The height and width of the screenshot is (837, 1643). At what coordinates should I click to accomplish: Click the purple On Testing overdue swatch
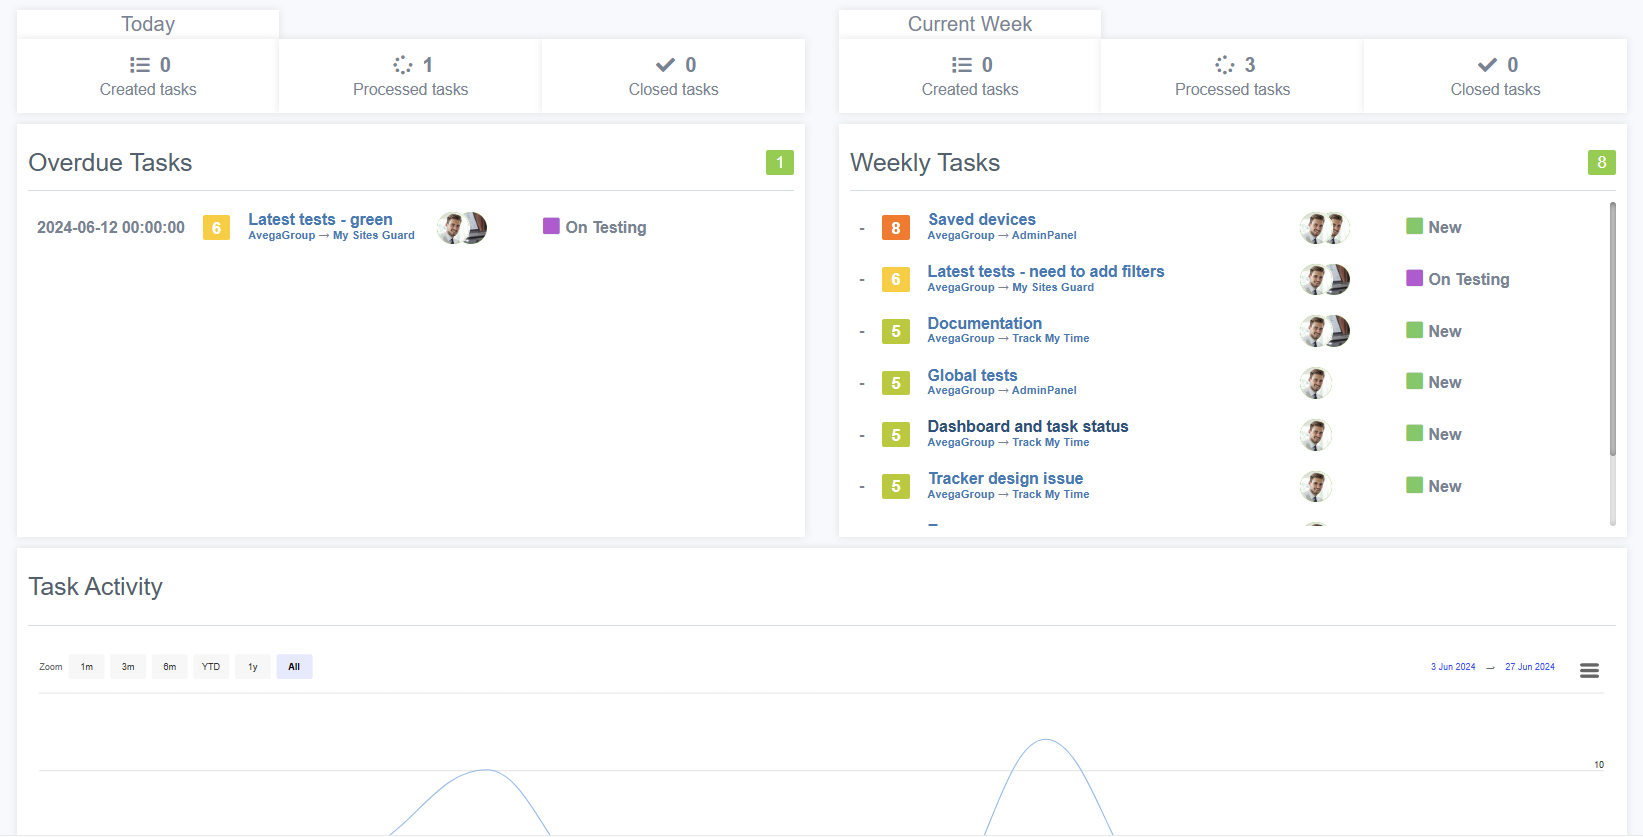tap(551, 226)
